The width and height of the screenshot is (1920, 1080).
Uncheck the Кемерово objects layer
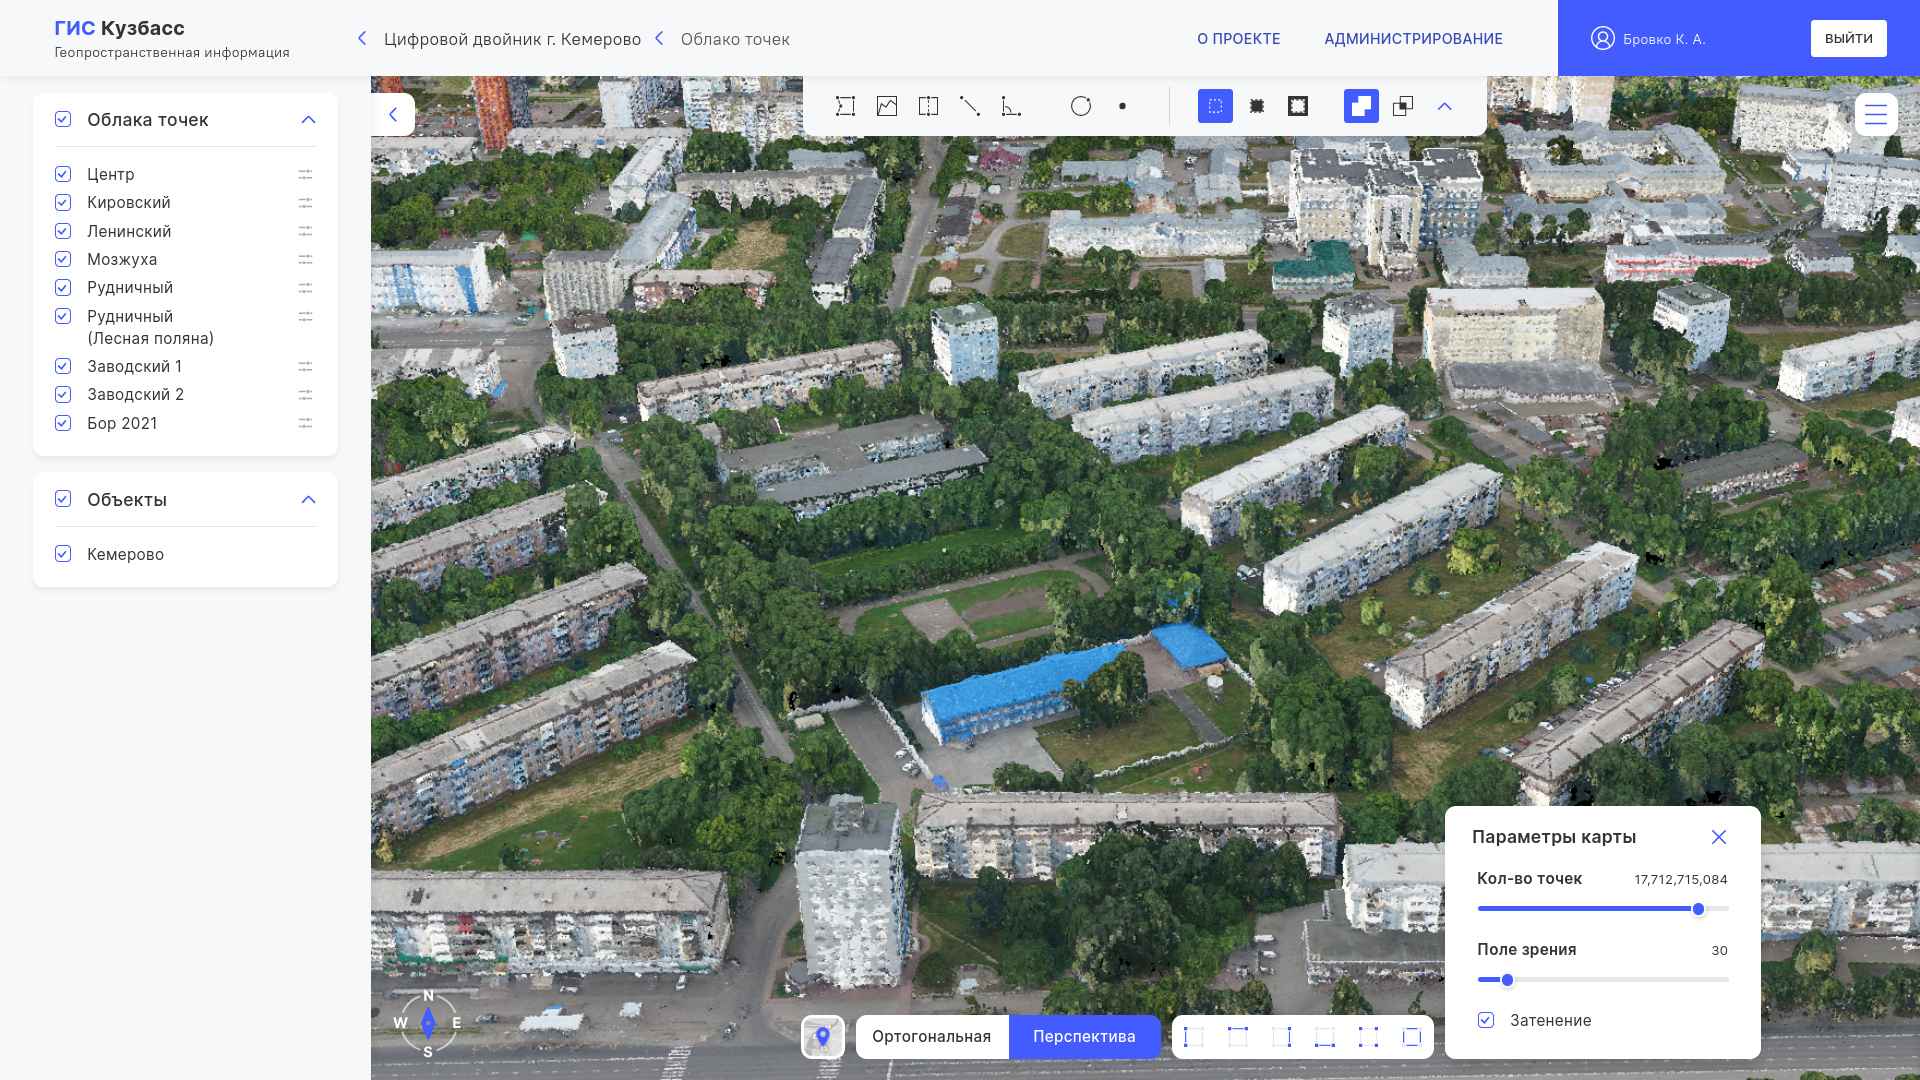click(x=63, y=554)
